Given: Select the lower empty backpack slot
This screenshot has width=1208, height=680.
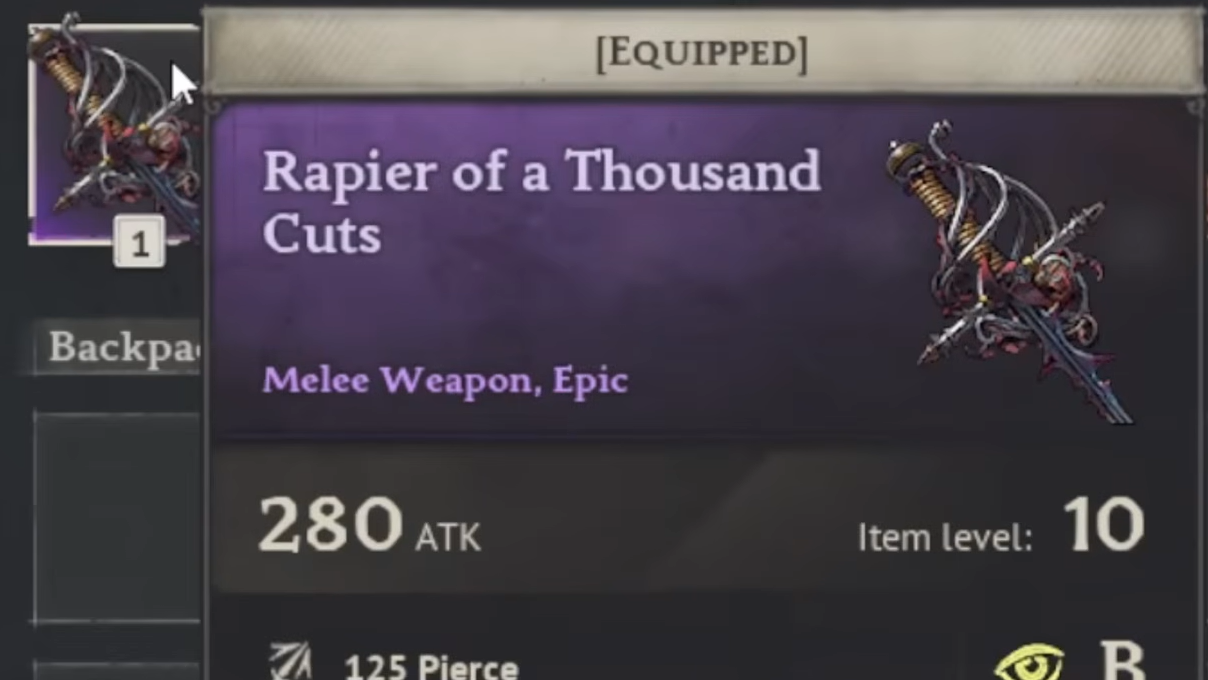Looking at the screenshot, I should click(x=118, y=670).
